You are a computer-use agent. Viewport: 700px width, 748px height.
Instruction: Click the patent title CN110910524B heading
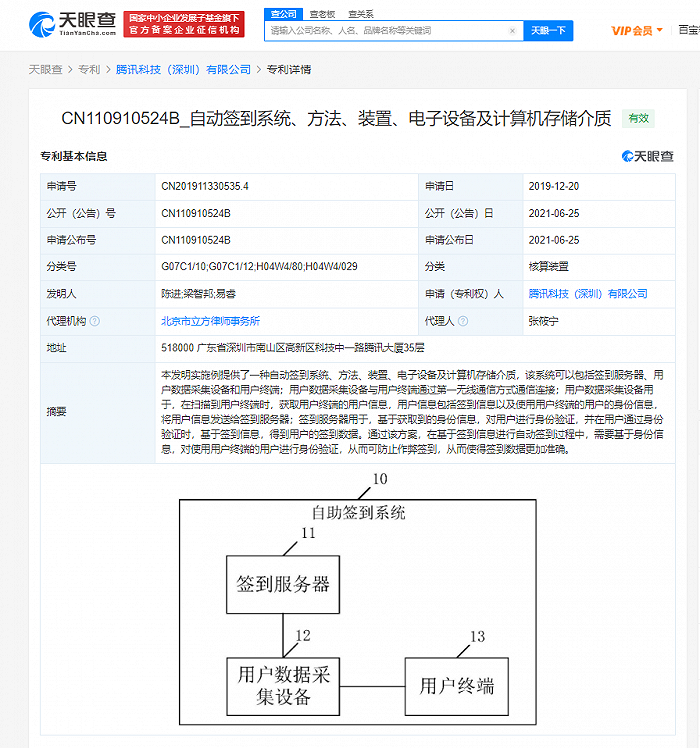(x=336, y=118)
